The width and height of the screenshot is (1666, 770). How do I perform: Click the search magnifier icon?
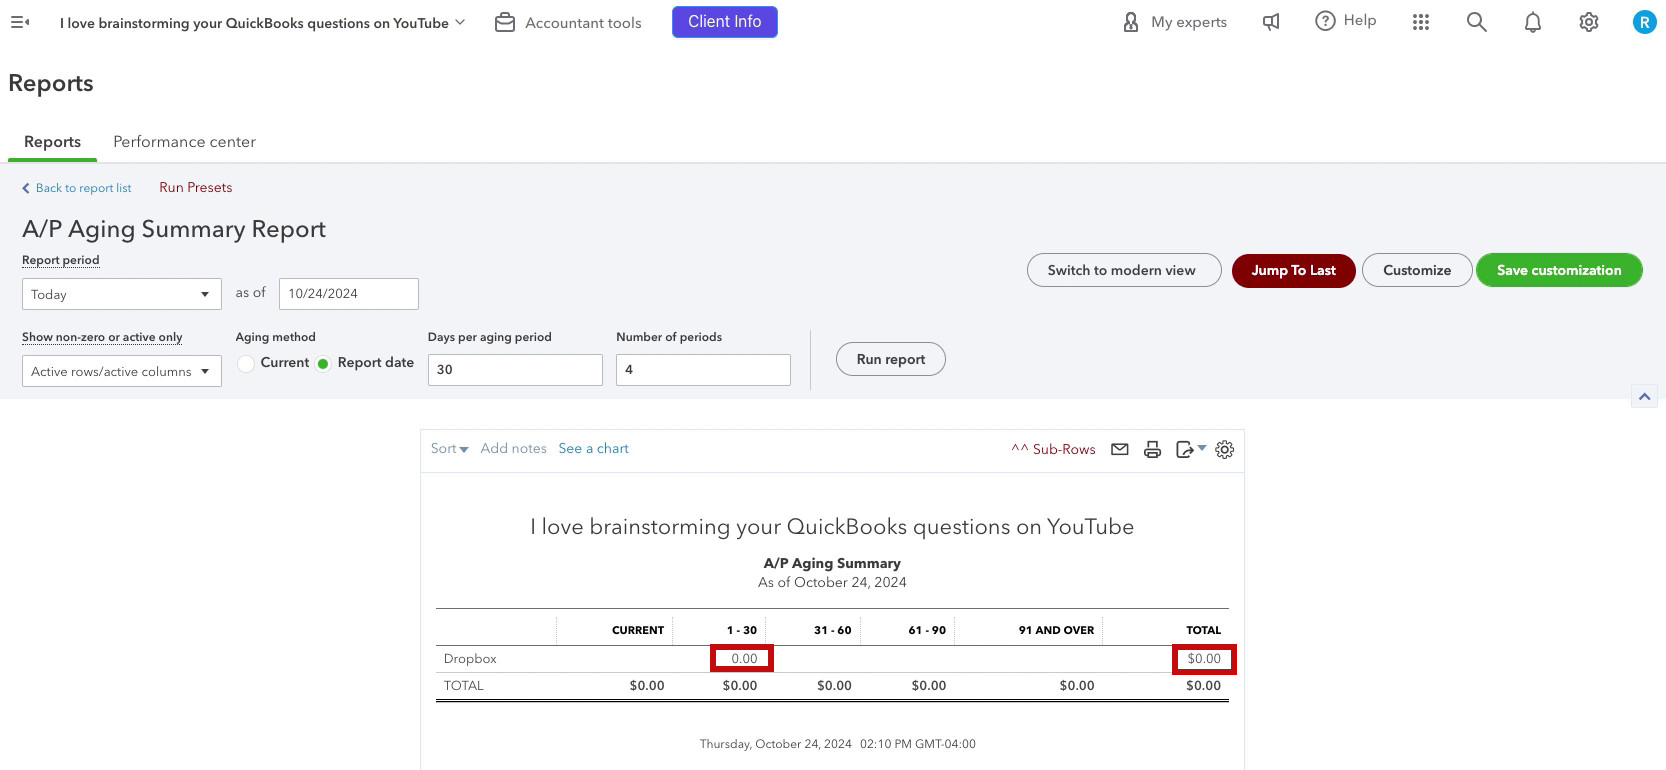click(x=1477, y=22)
